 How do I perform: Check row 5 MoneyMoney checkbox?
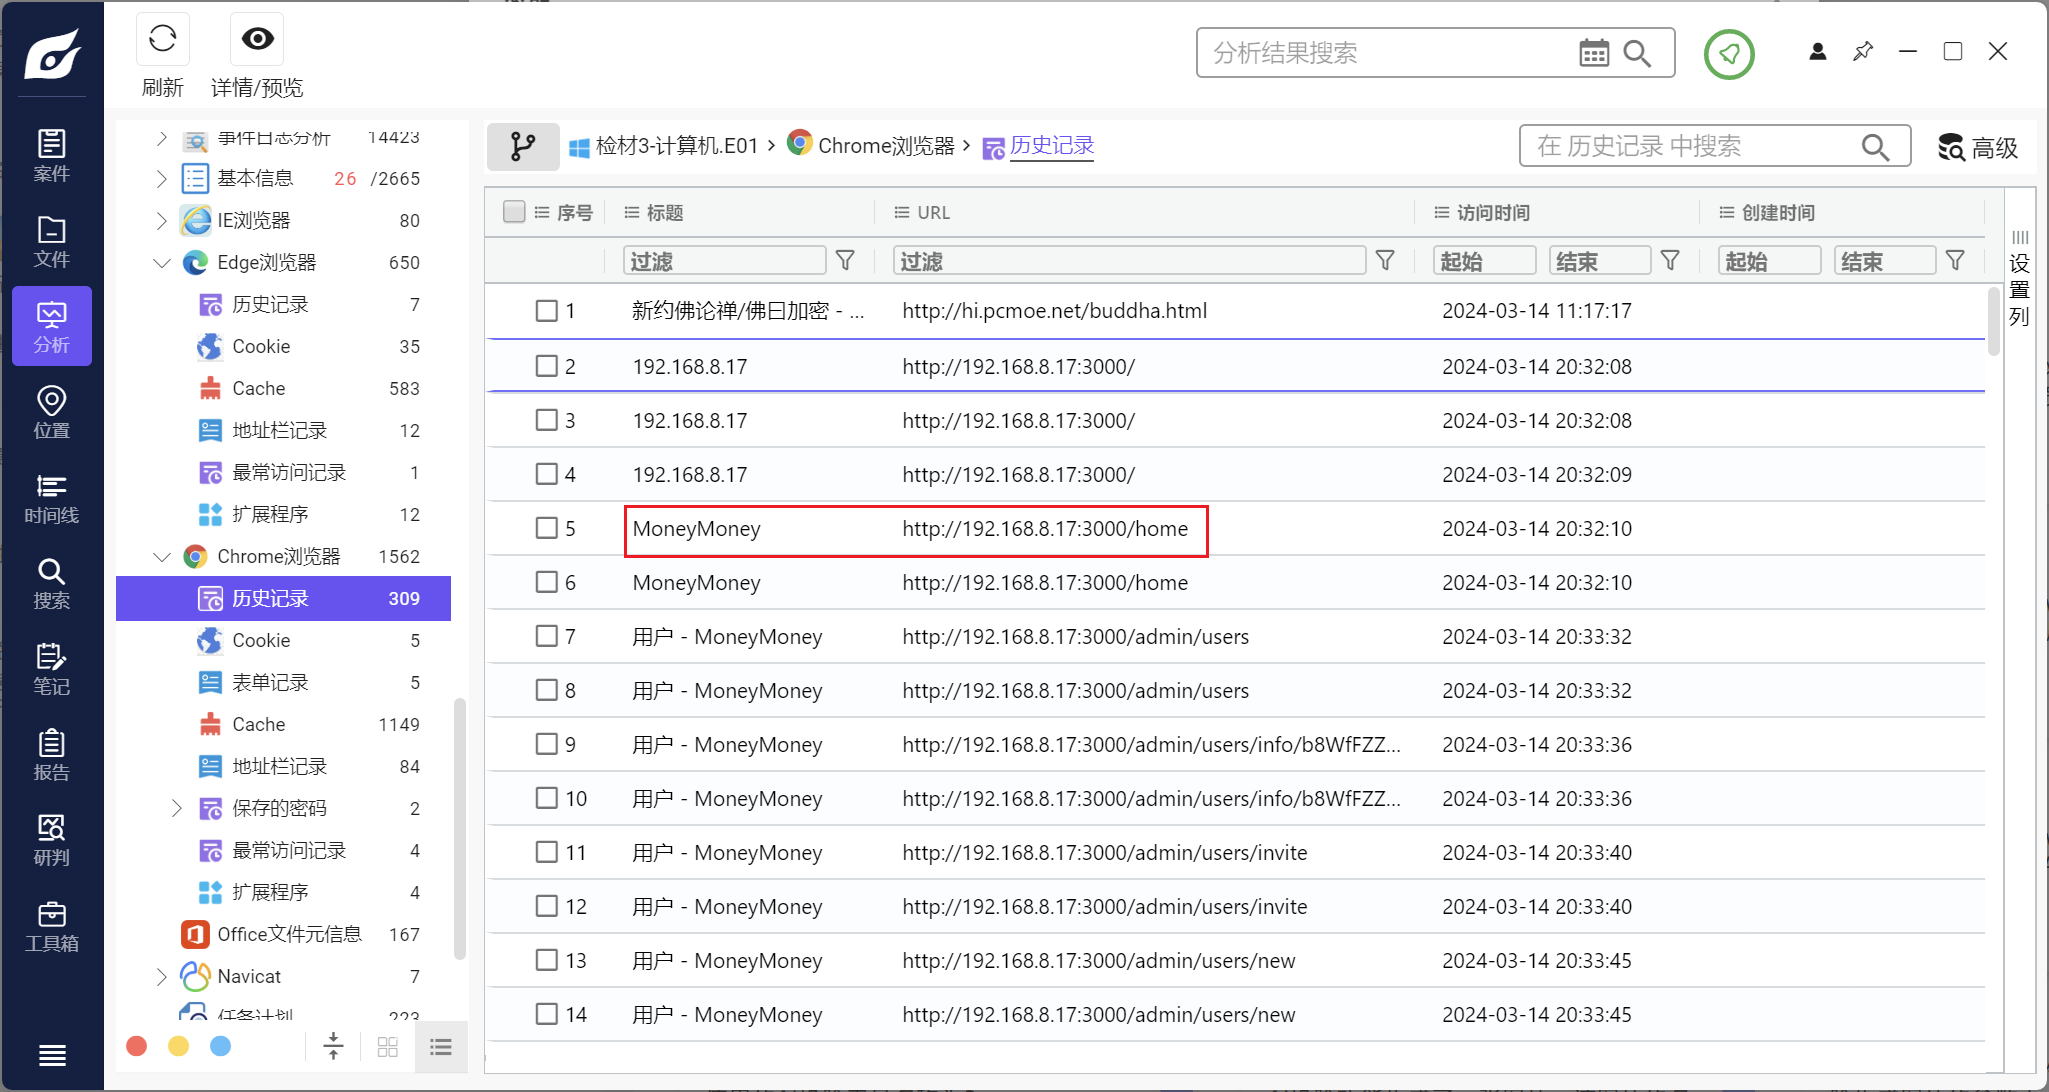547,528
